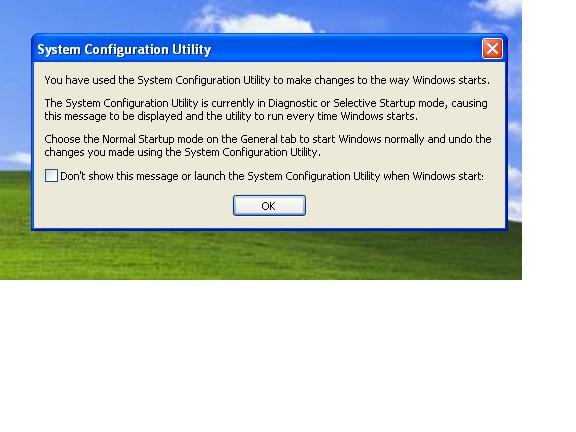Confirm the dialog with the OK button

click(269, 205)
